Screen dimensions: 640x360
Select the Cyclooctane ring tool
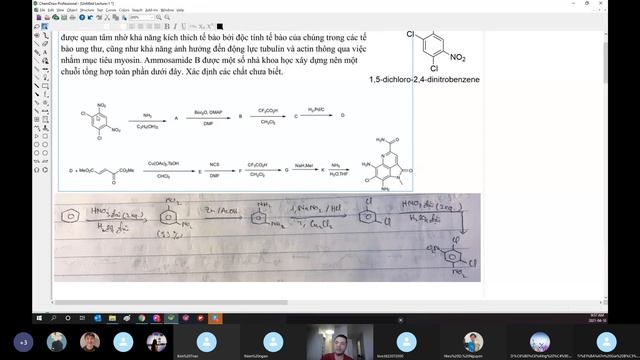coord(45,153)
